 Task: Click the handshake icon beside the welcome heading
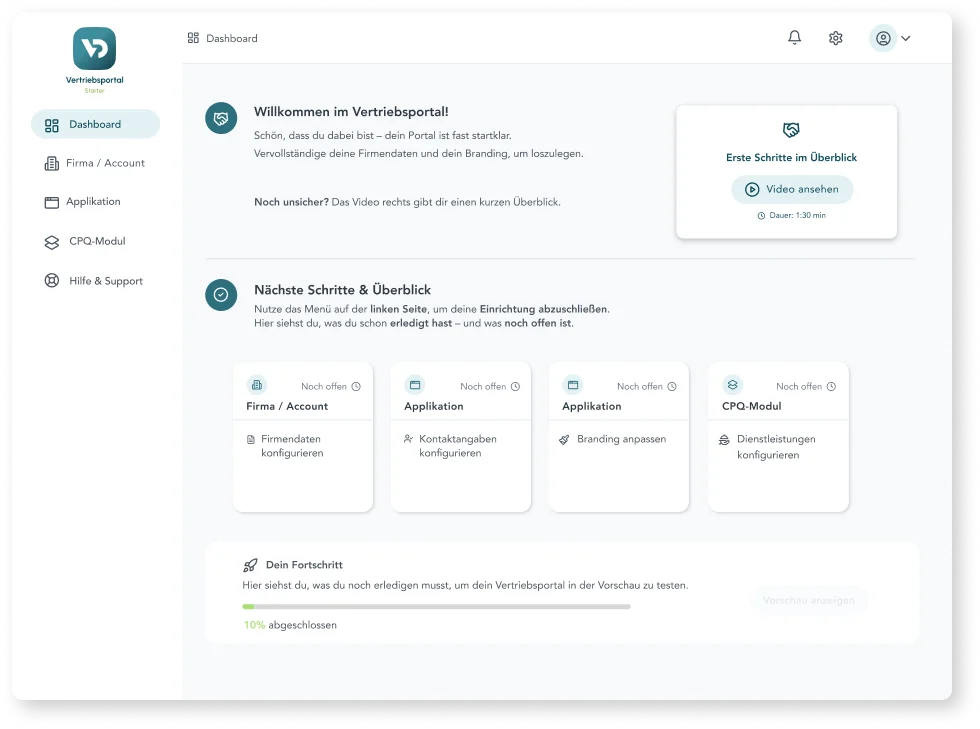(x=221, y=118)
